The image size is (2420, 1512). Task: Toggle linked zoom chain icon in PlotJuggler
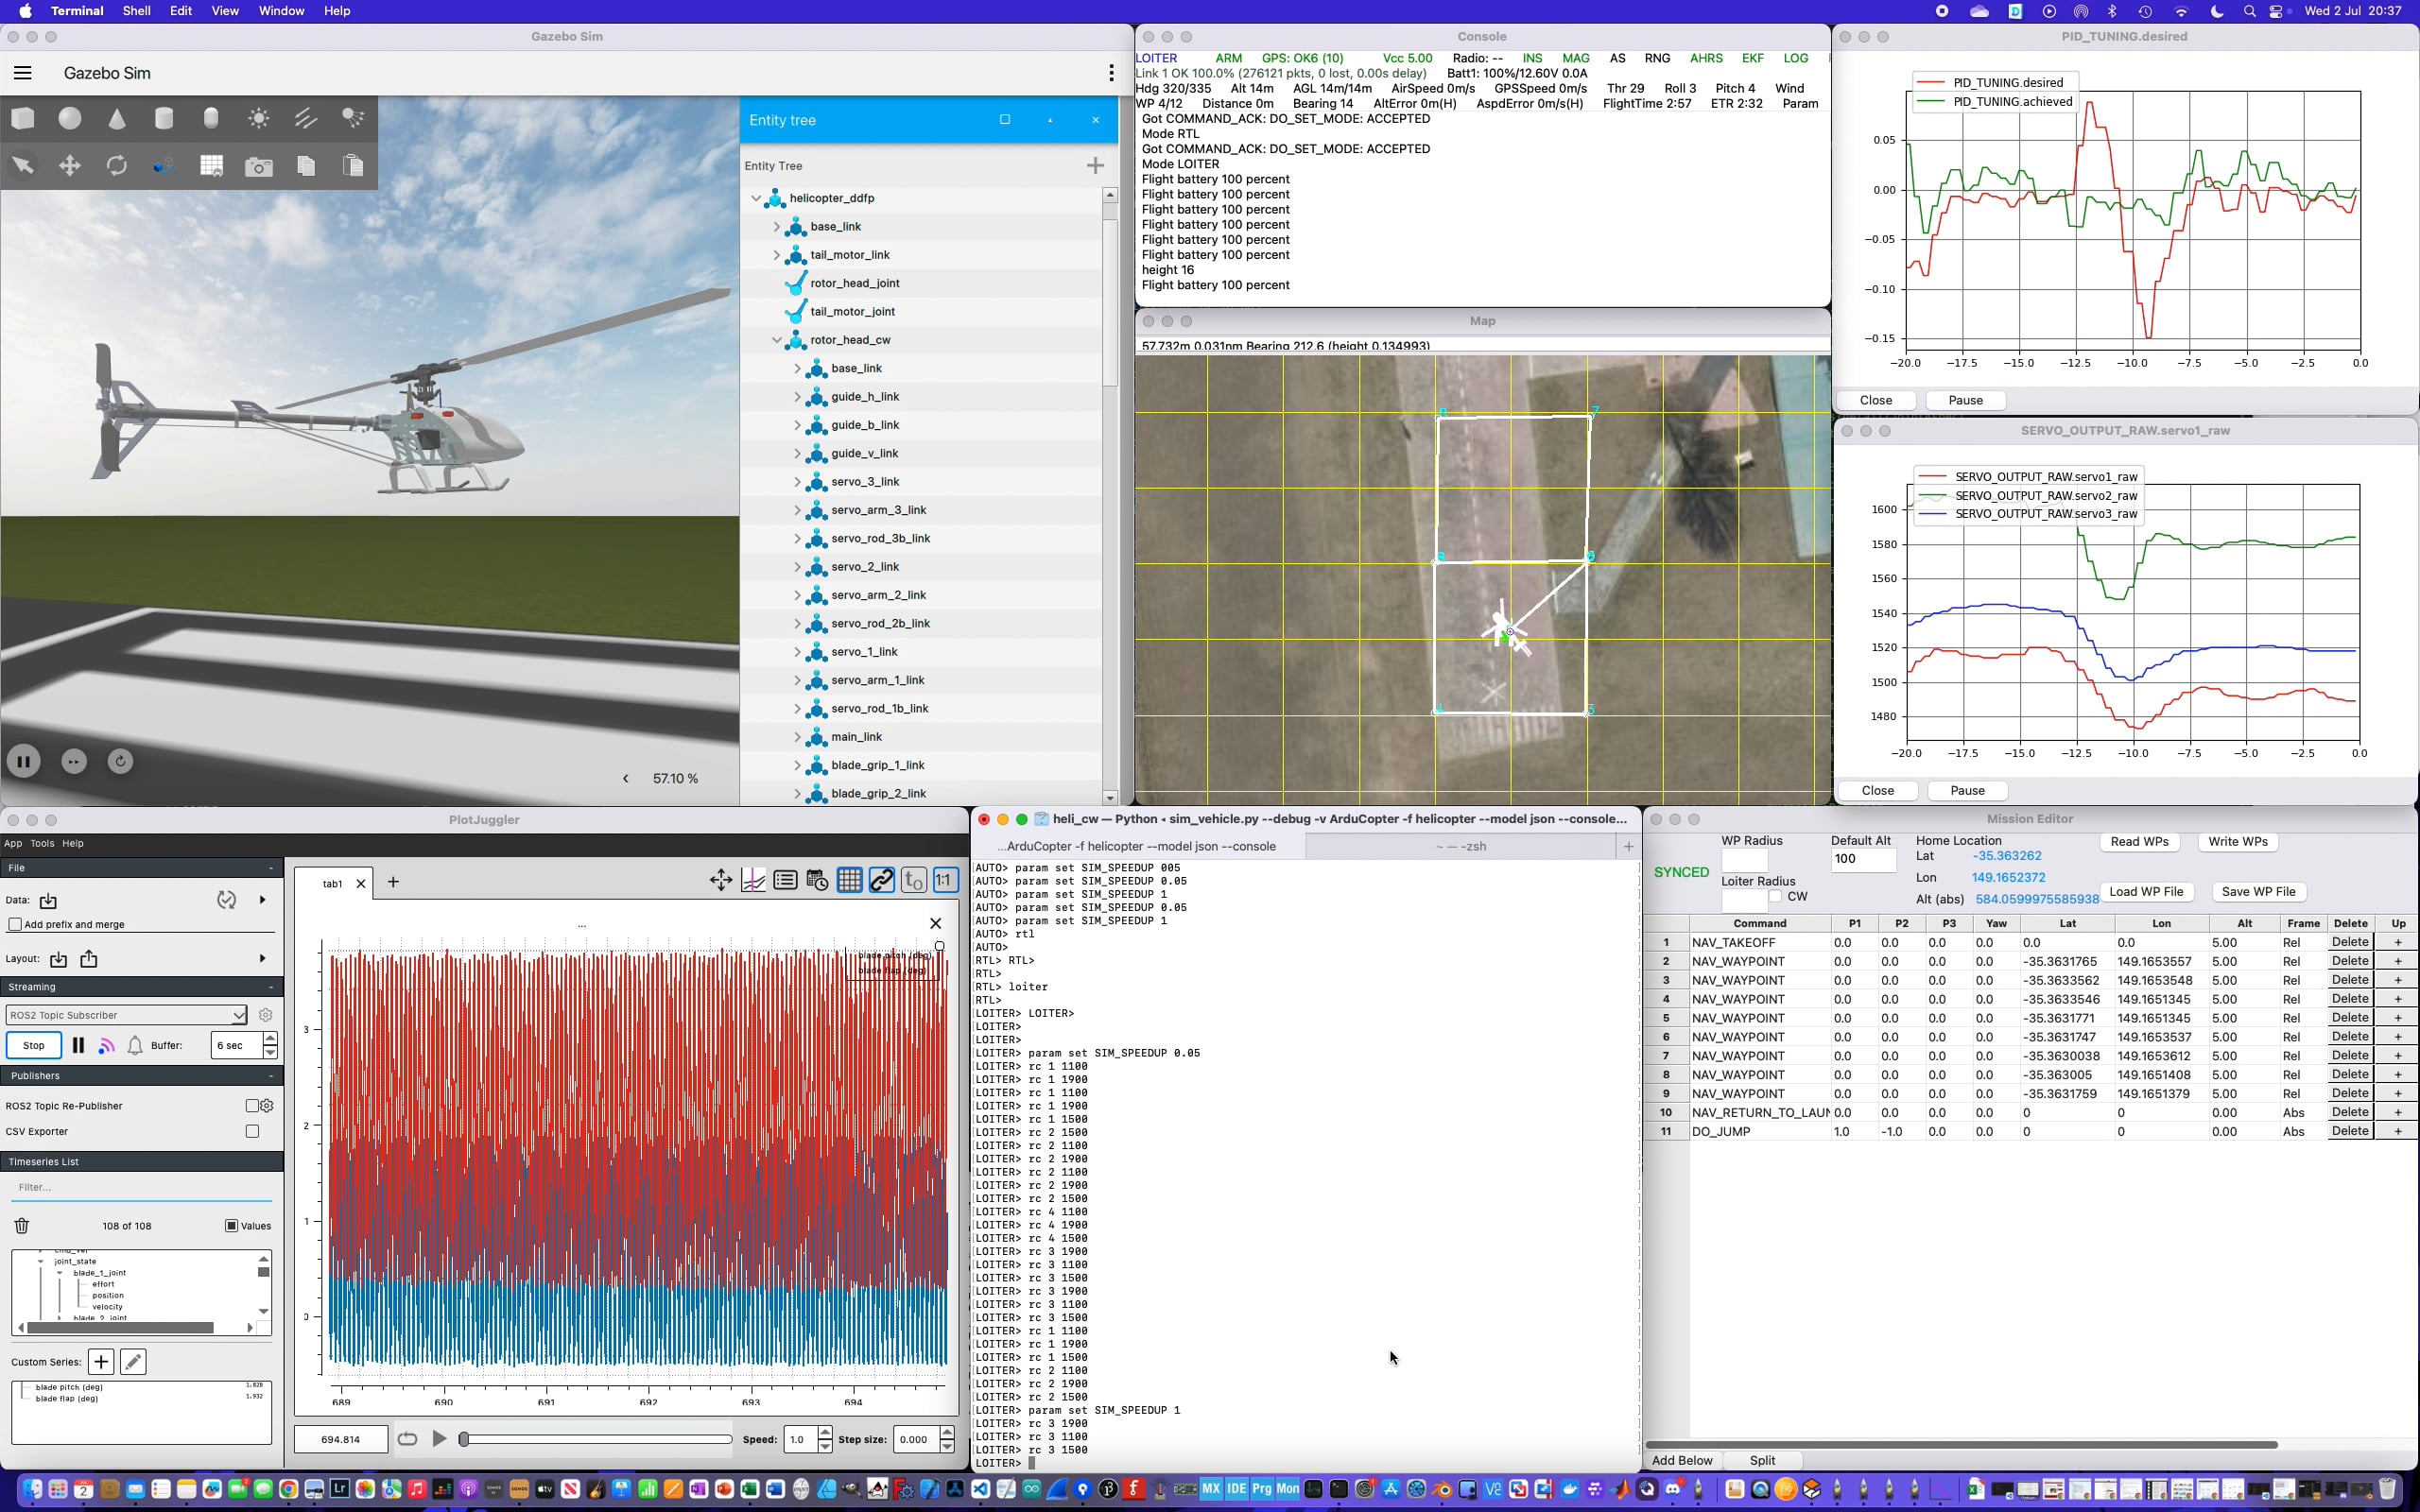coord(882,880)
